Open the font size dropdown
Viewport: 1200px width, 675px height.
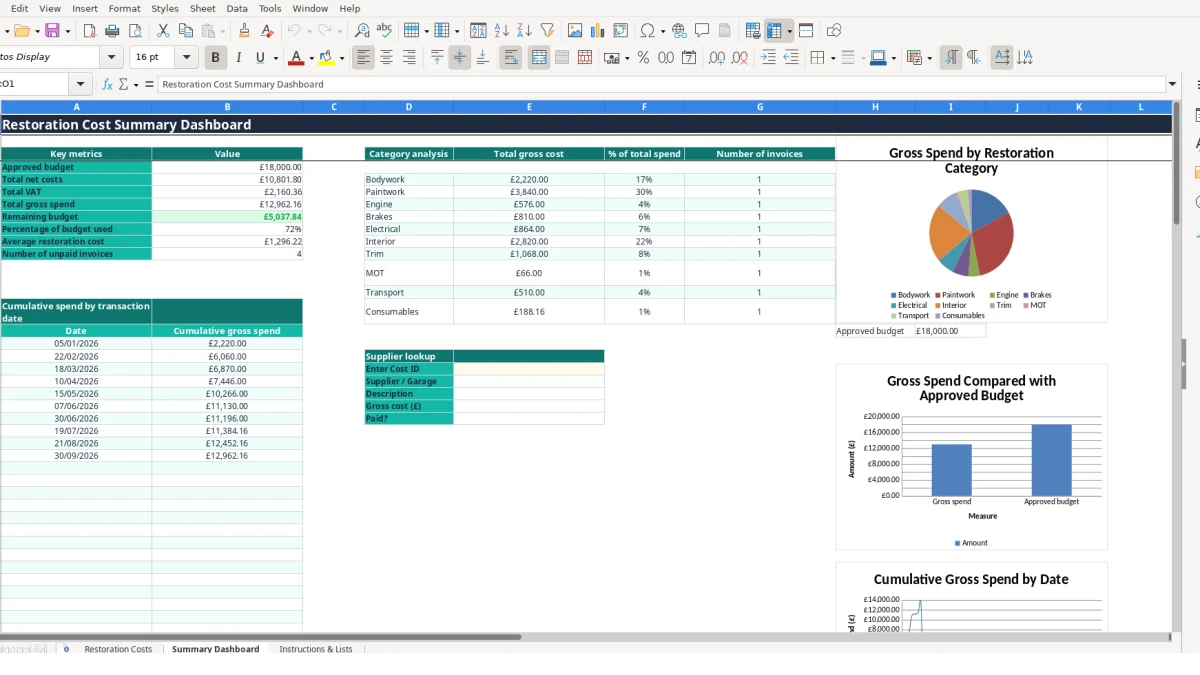[x=186, y=57]
